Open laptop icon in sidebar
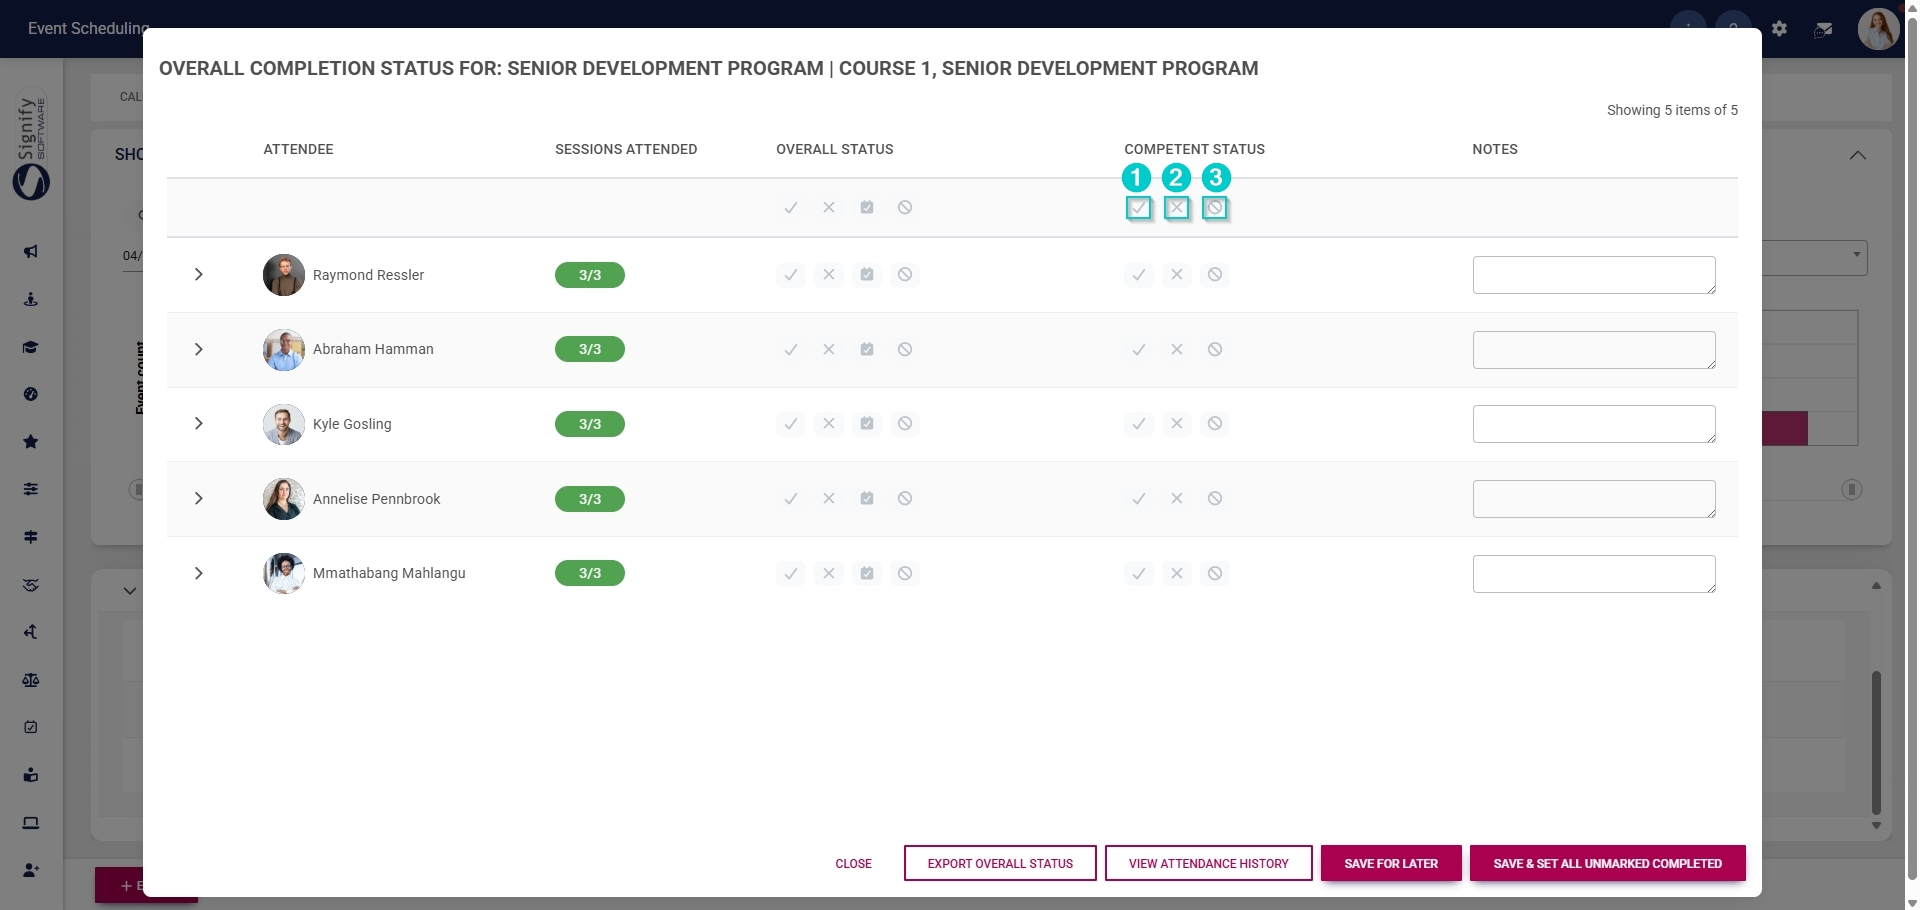Image resolution: width=1920 pixels, height=910 pixels. [31, 823]
